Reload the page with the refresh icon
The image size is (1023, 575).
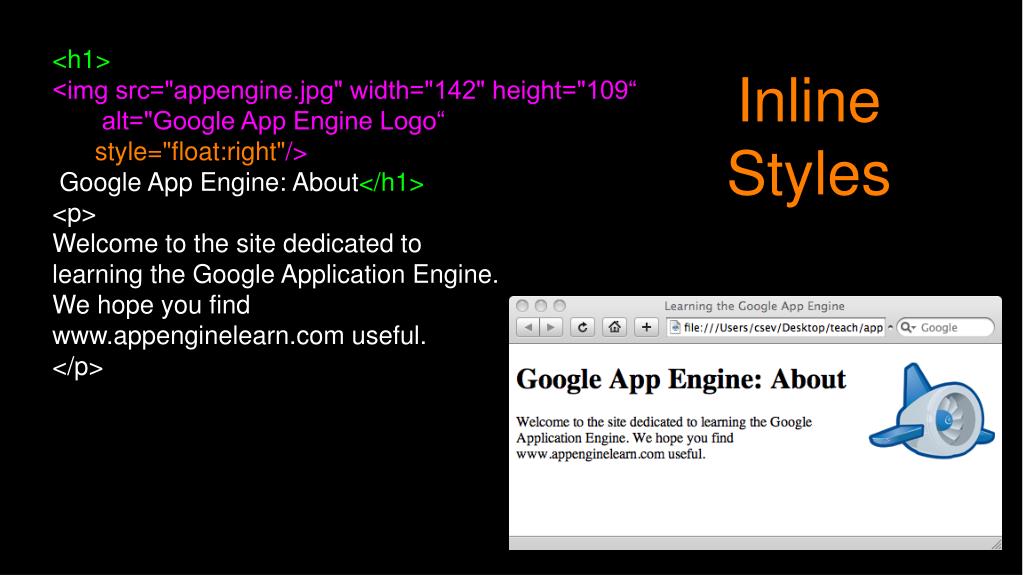(583, 327)
